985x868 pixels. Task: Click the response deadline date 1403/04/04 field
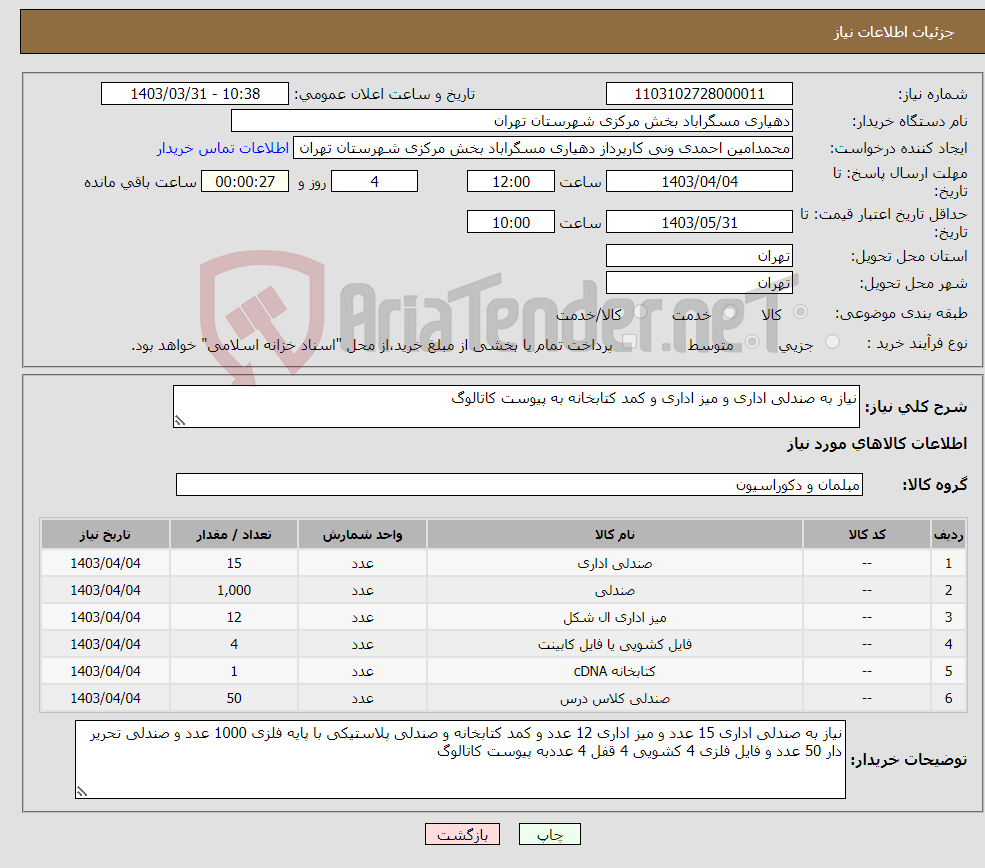(x=699, y=182)
